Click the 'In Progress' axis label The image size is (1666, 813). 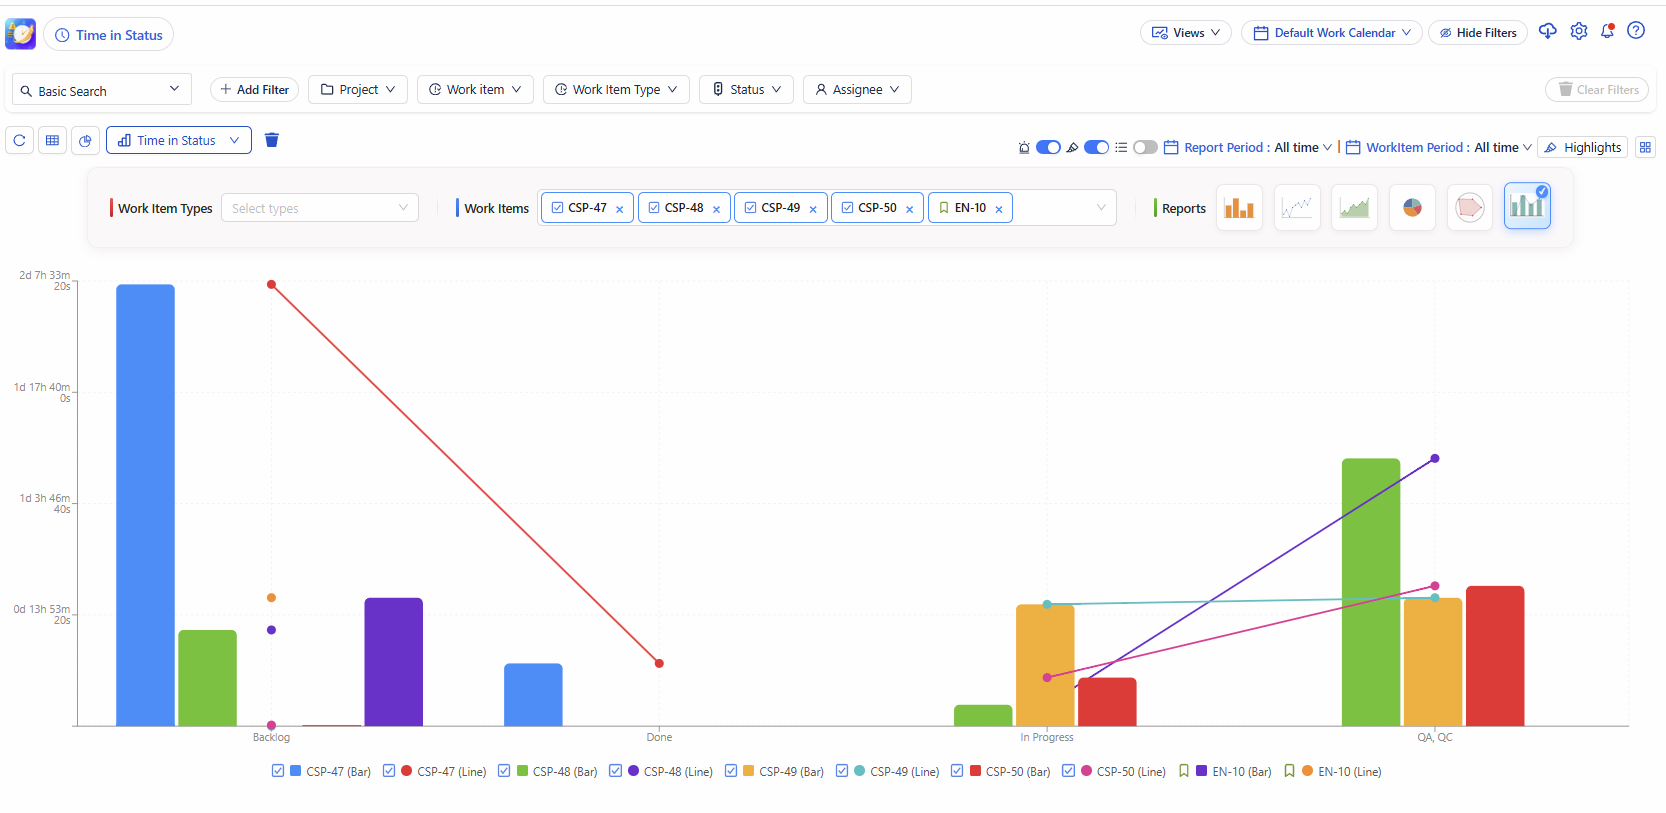coord(1047,737)
